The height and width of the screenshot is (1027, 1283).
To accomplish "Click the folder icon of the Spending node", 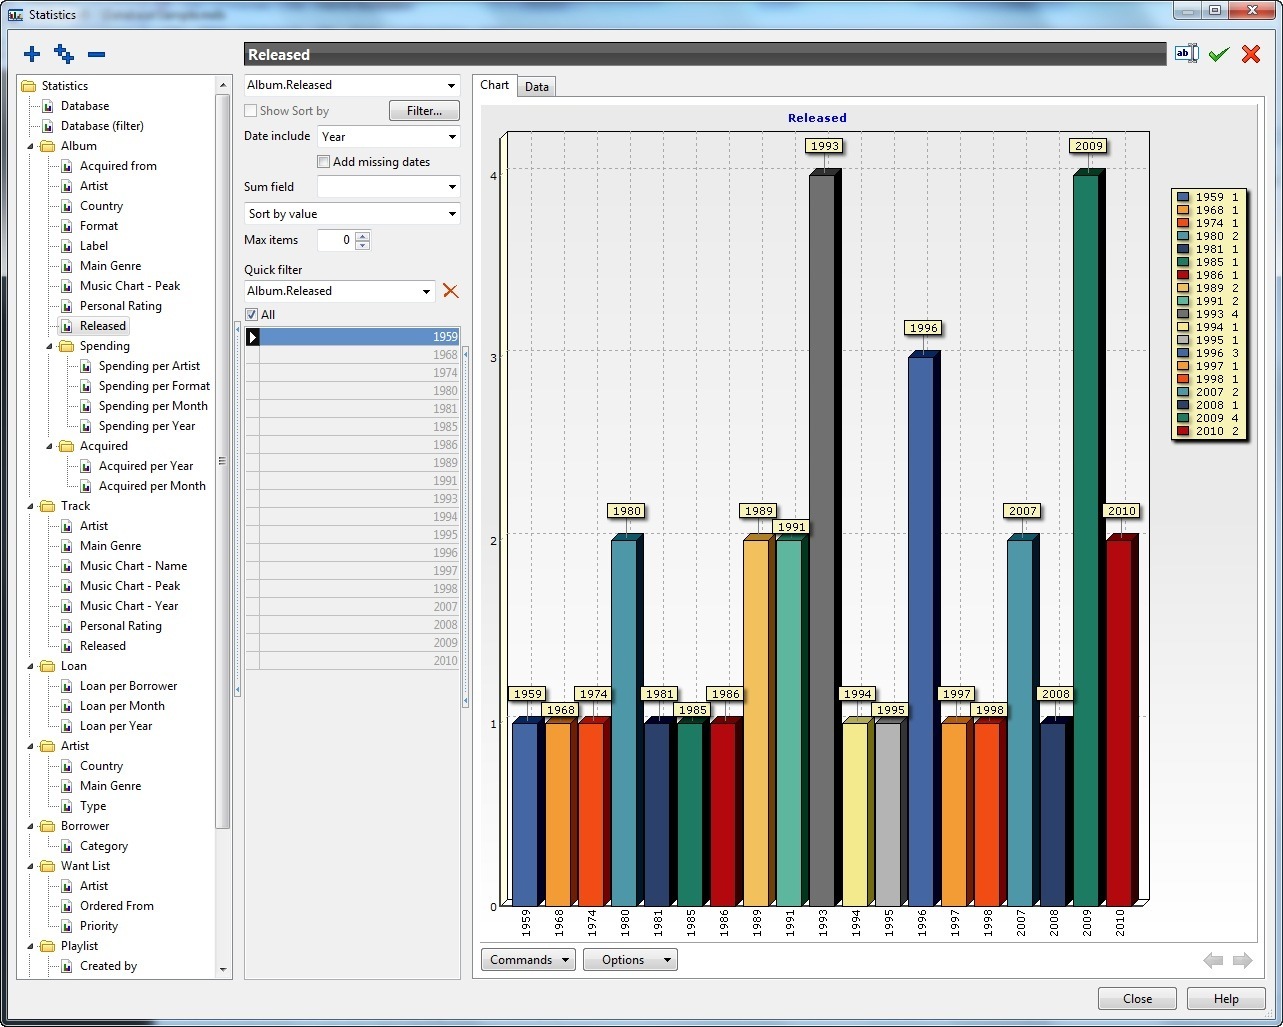I will [x=66, y=346].
